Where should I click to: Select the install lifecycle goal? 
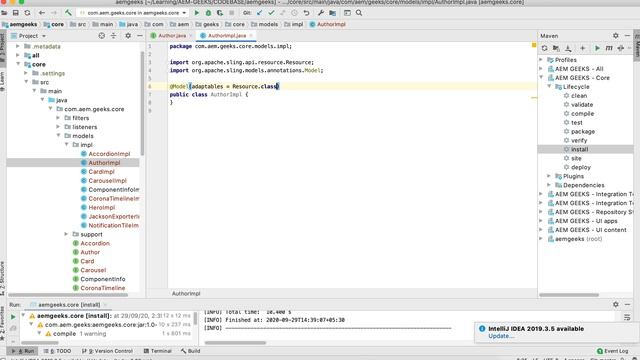click(x=580, y=149)
